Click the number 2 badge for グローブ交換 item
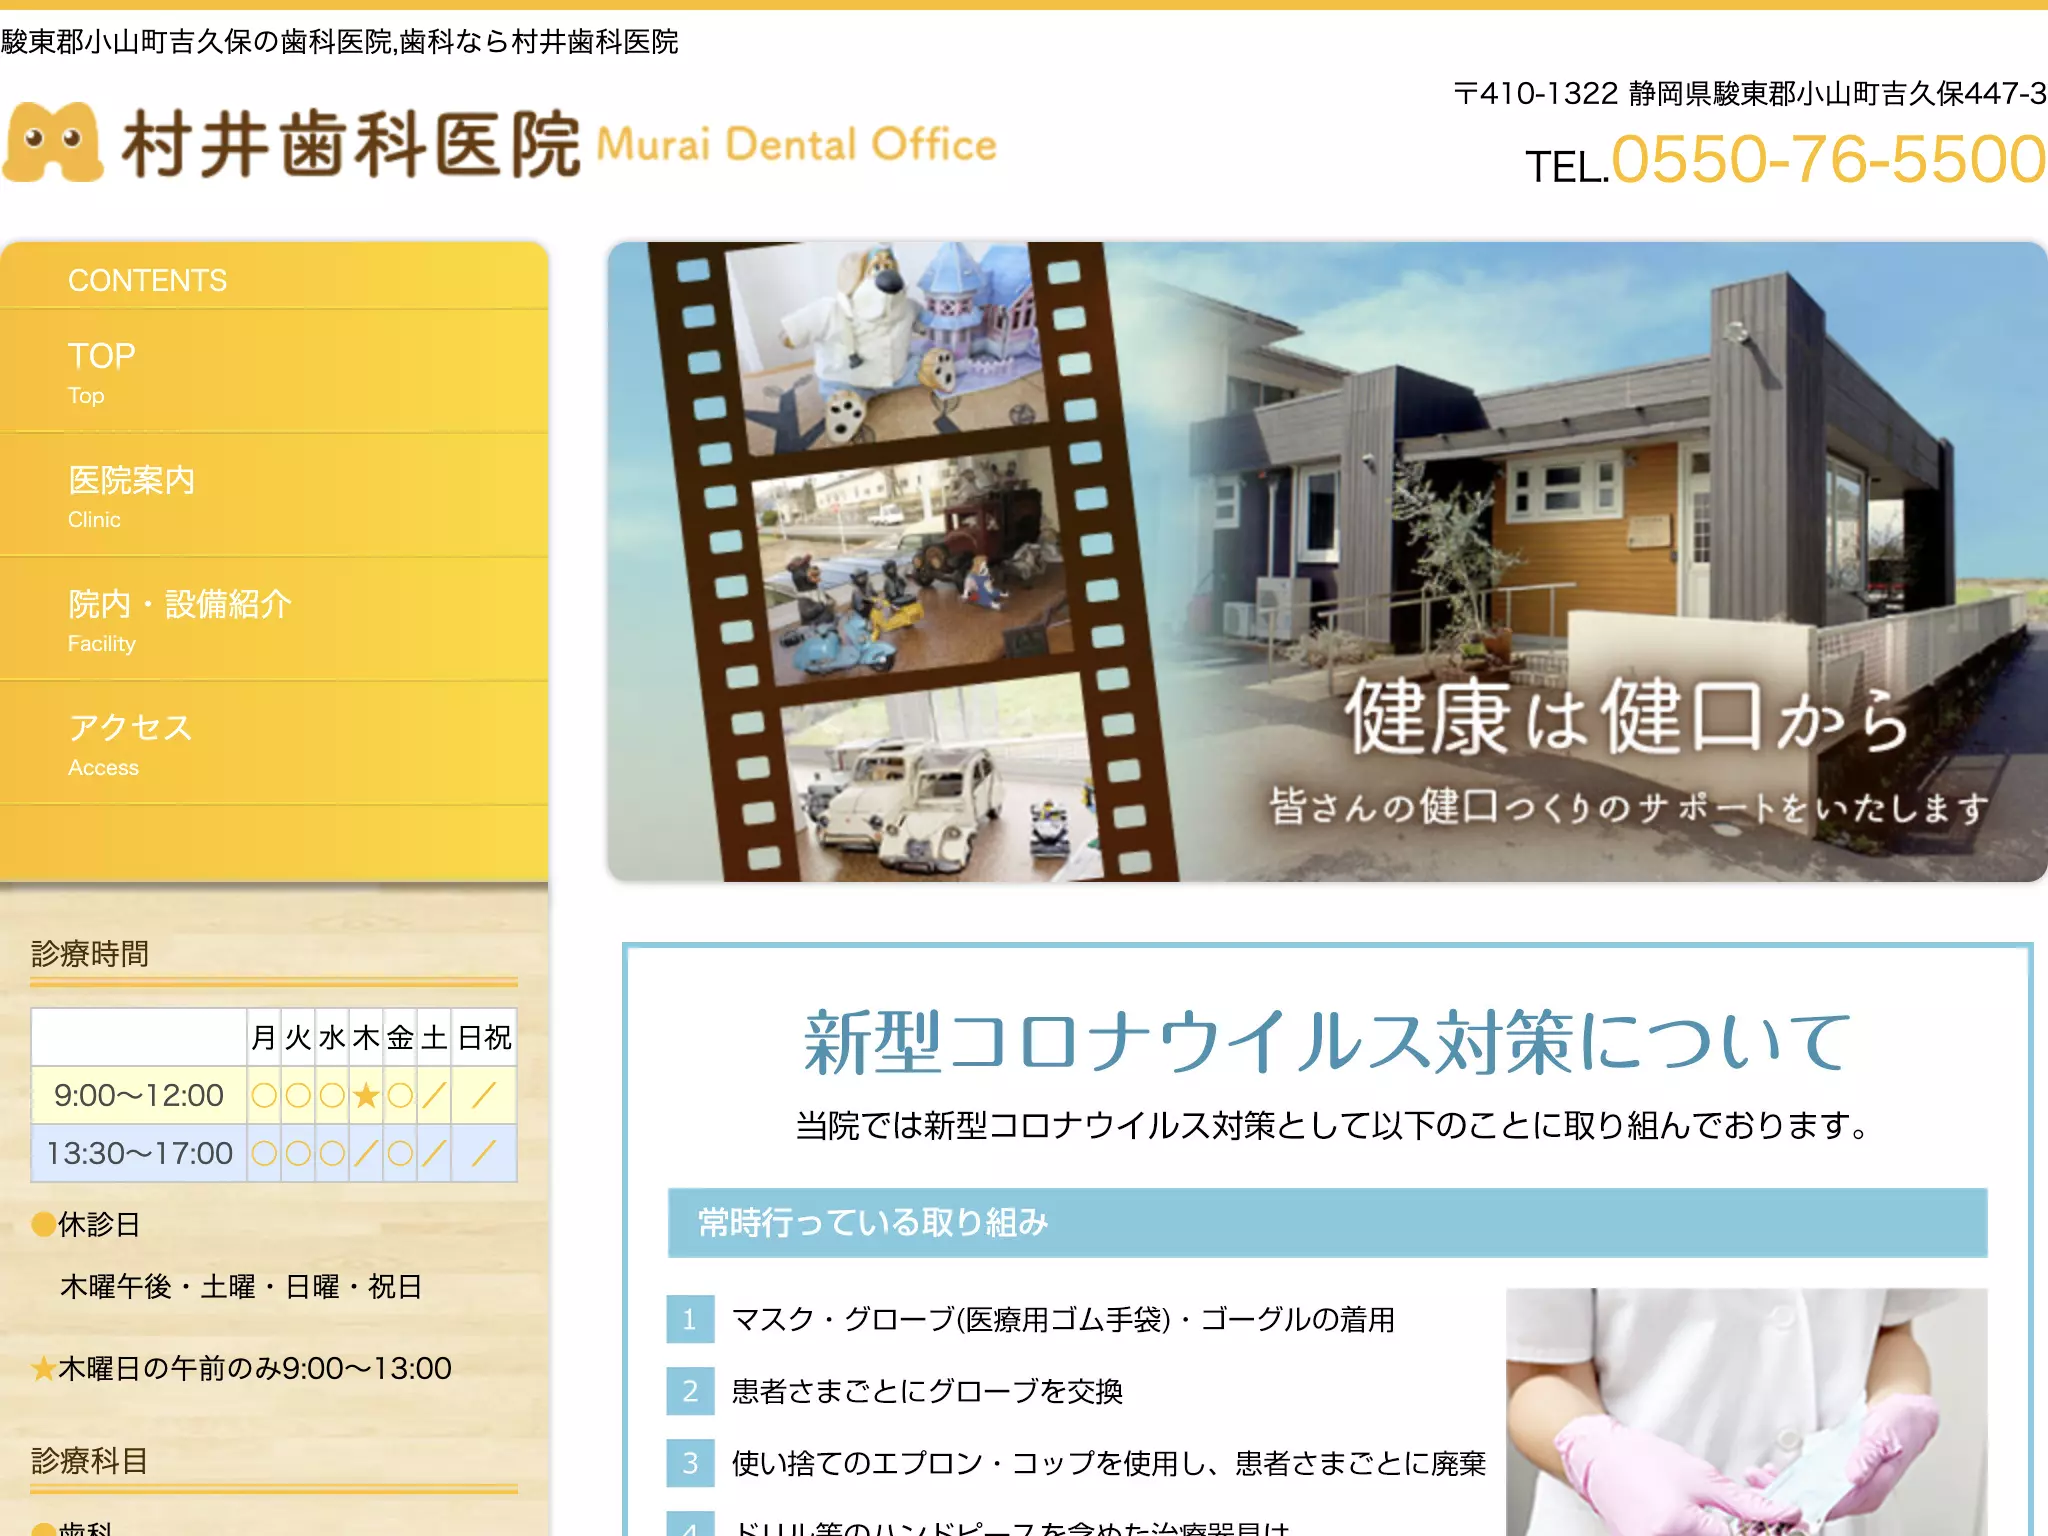 coord(690,1391)
